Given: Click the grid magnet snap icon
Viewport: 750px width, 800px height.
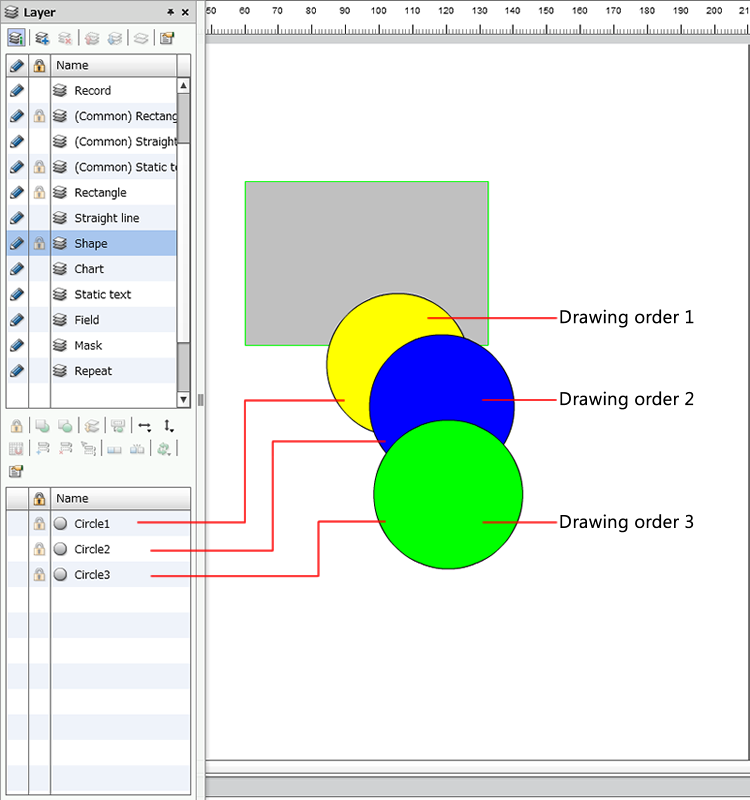Looking at the screenshot, I should 16,449.
